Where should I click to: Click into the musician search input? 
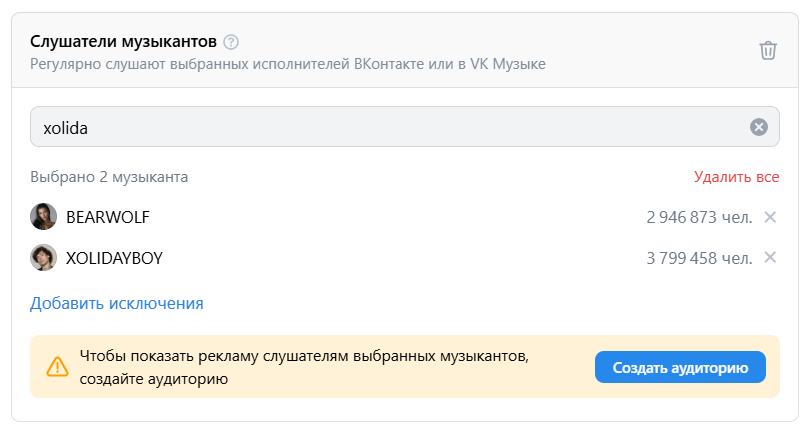coord(390,127)
